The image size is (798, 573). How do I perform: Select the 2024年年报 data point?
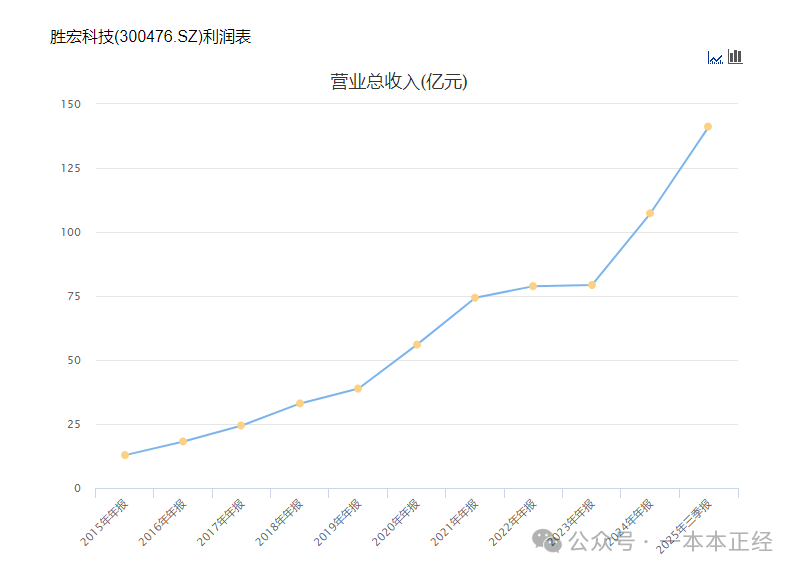click(650, 213)
